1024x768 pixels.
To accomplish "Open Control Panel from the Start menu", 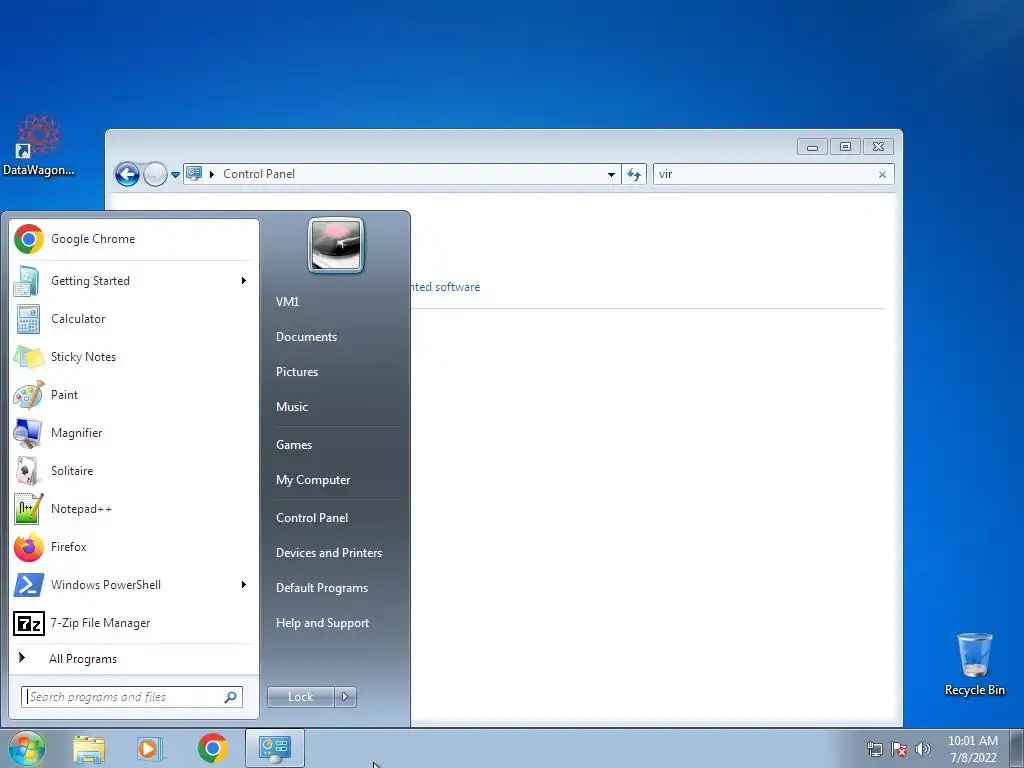I will pos(312,518).
